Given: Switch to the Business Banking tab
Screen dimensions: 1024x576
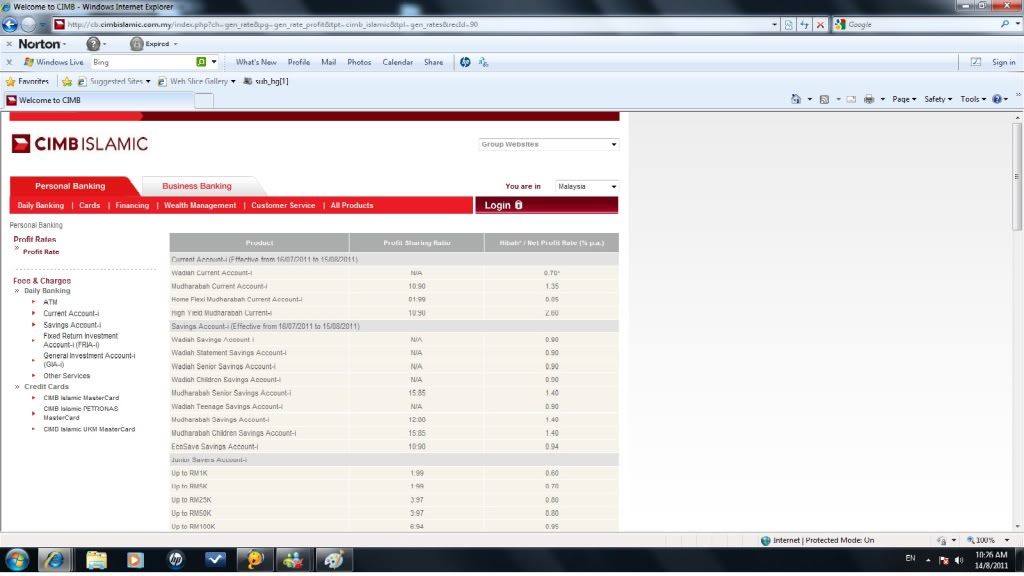Looking at the screenshot, I should [197, 186].
